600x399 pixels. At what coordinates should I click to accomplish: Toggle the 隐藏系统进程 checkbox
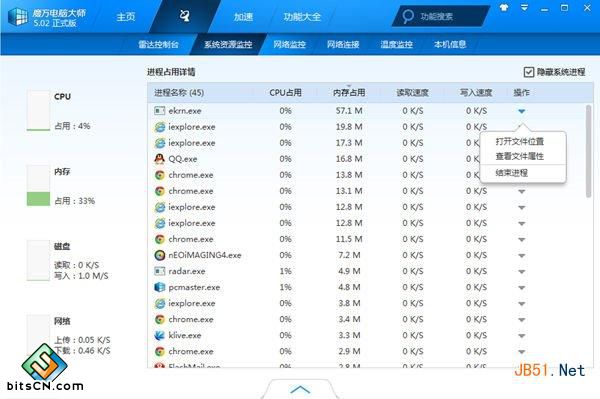(x=529, y=72)
